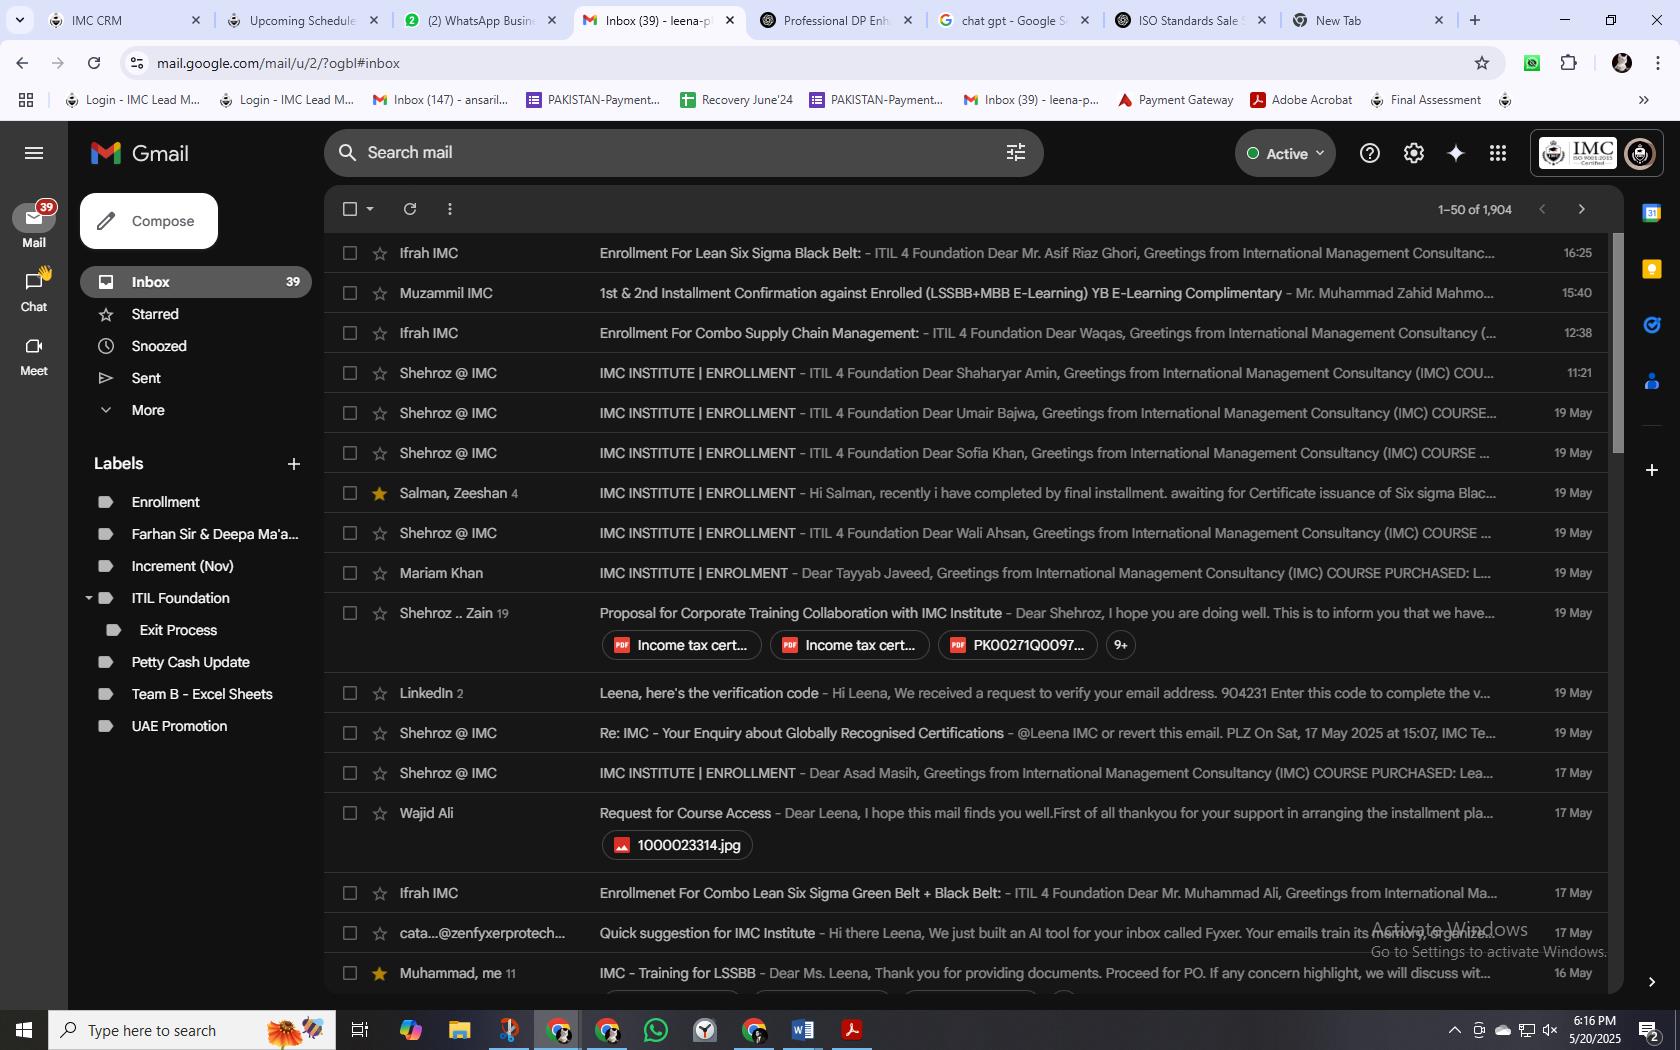
Task: Refresh the inbox list
Action: pos(409,209)
